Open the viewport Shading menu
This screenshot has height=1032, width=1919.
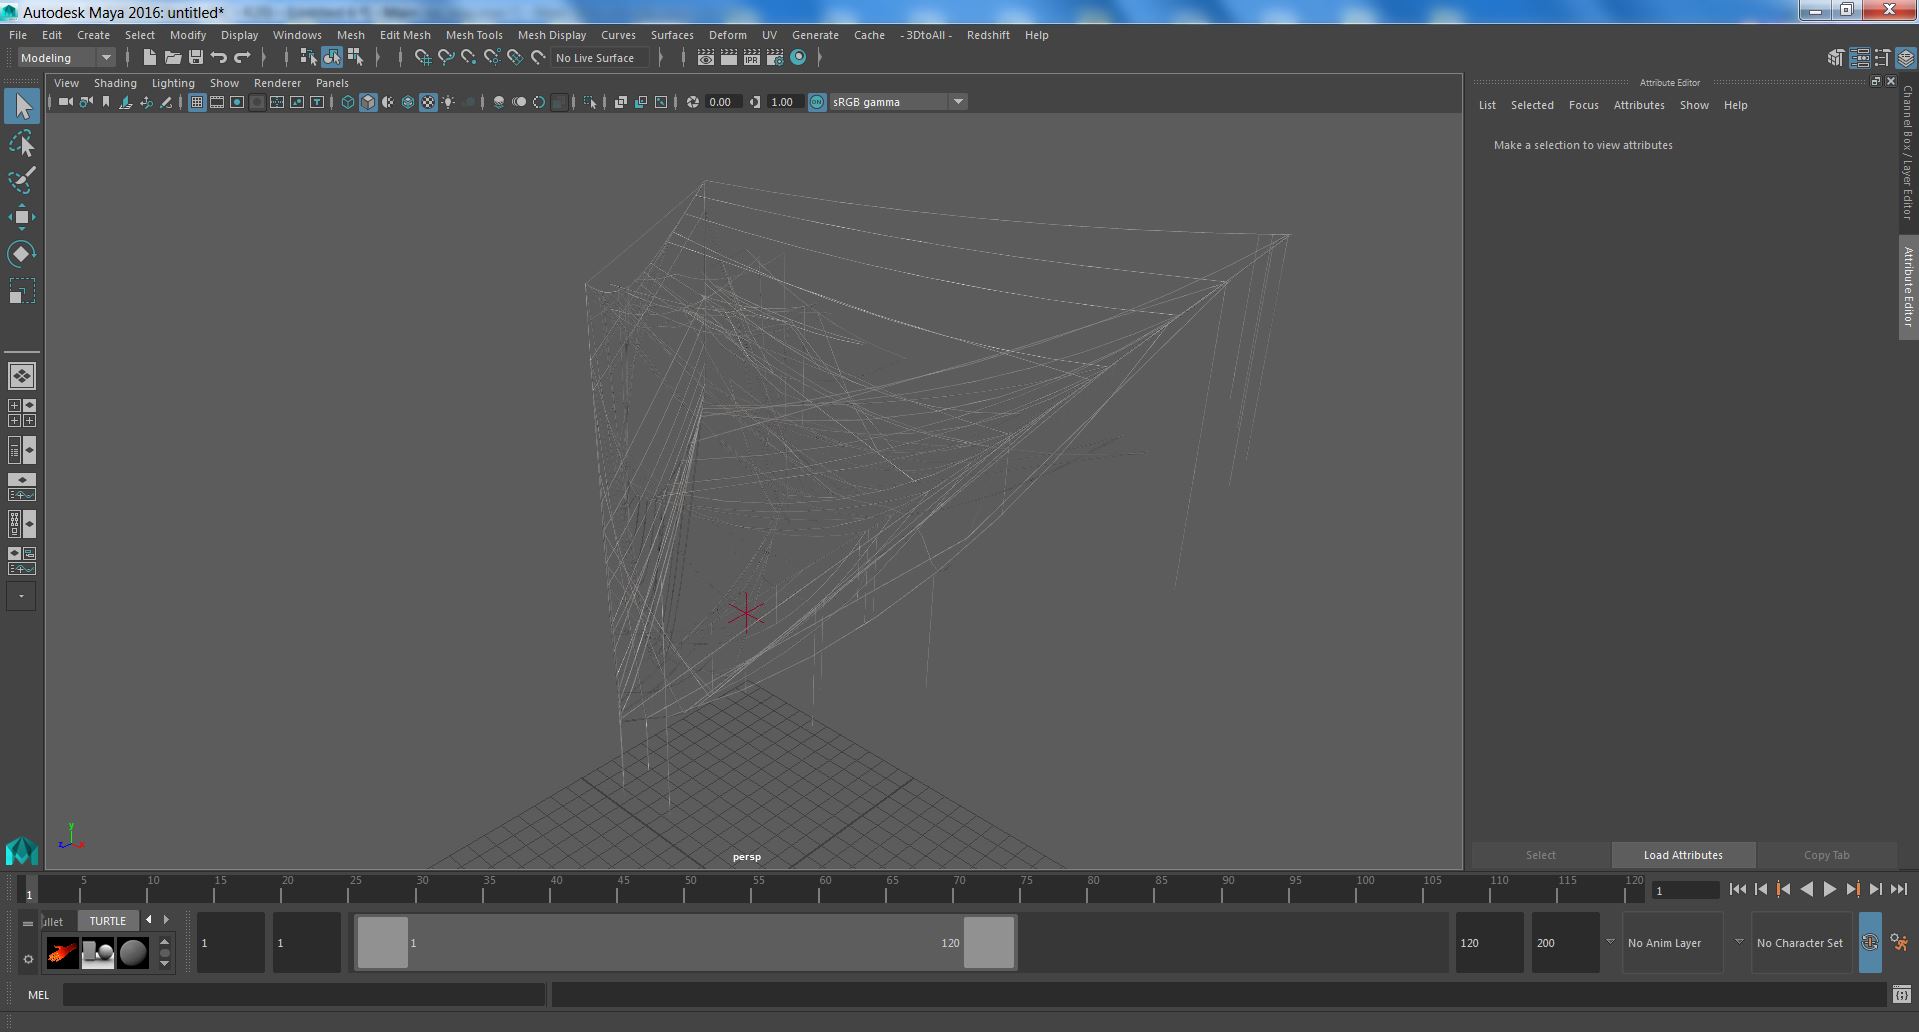pos(115,83)
